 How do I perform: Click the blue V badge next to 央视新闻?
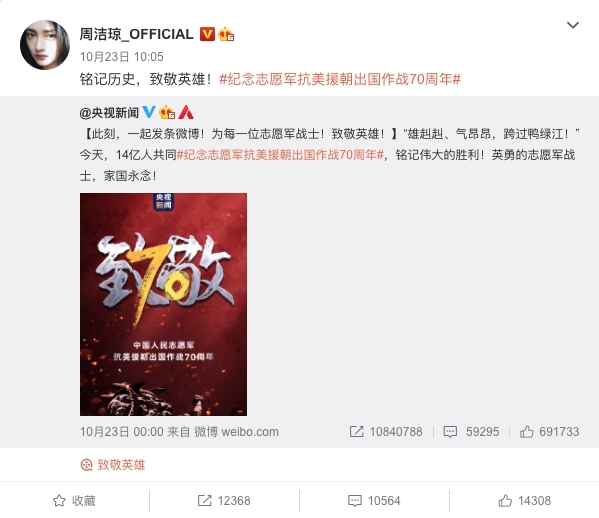pos(149,112)
